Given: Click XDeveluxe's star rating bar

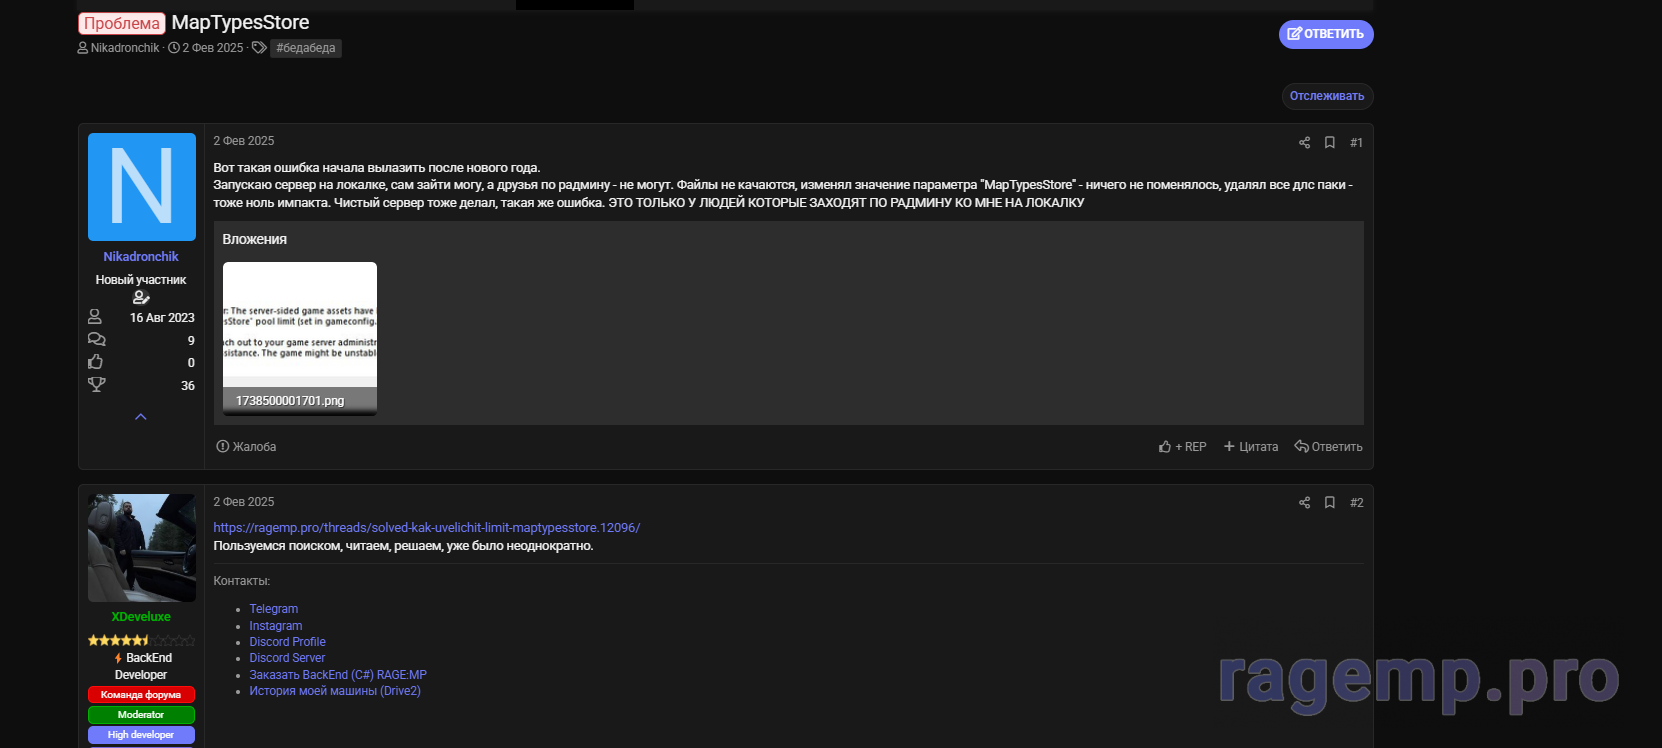Looking at the screenshot, I should click(x=141, y=640).
